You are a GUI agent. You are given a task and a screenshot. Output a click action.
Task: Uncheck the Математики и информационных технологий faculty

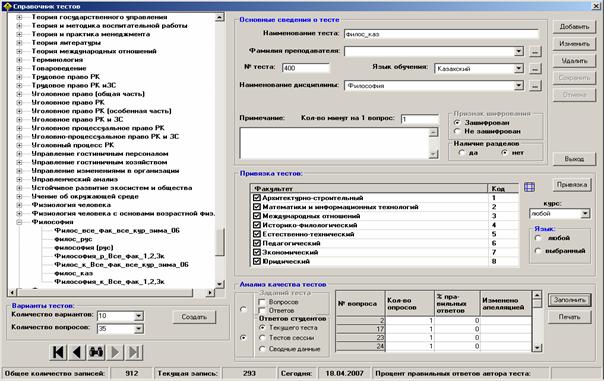tap(257, 207)
